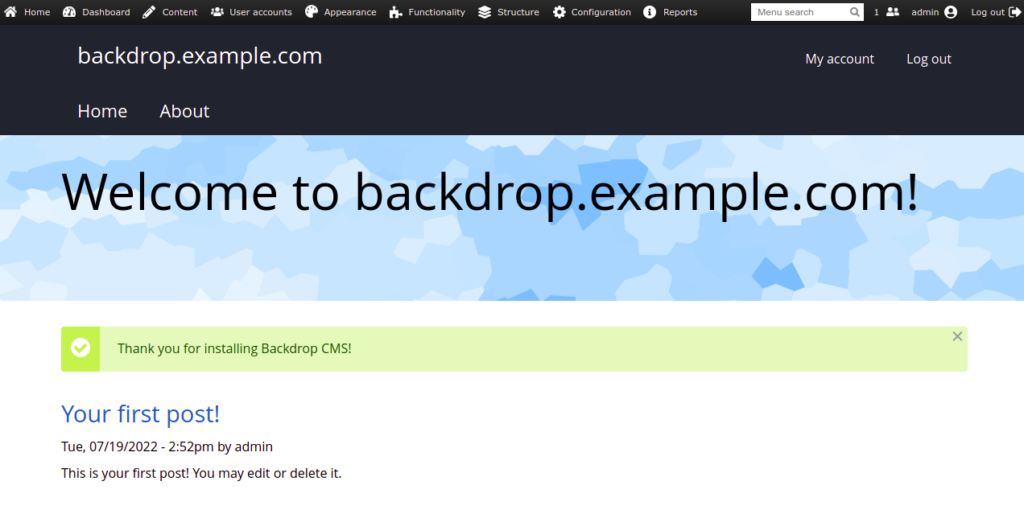
Task: Select Home in main navigation
Action: [x=103, y=111]
